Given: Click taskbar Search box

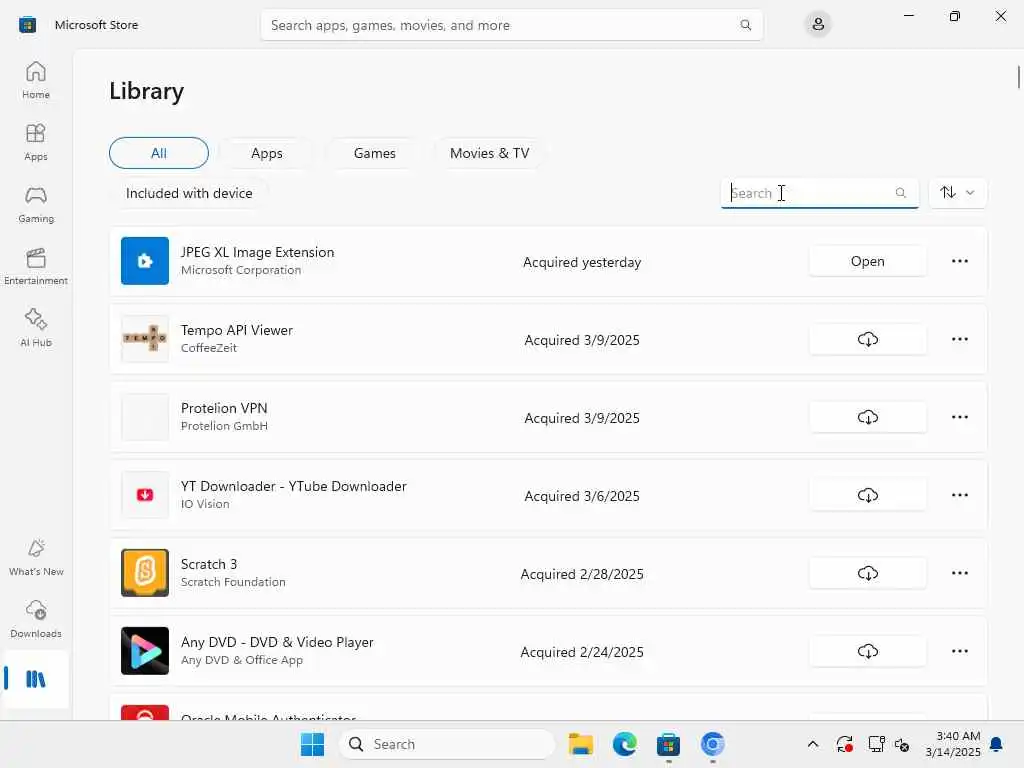Looking at the screenshot, I should point(447,744).
